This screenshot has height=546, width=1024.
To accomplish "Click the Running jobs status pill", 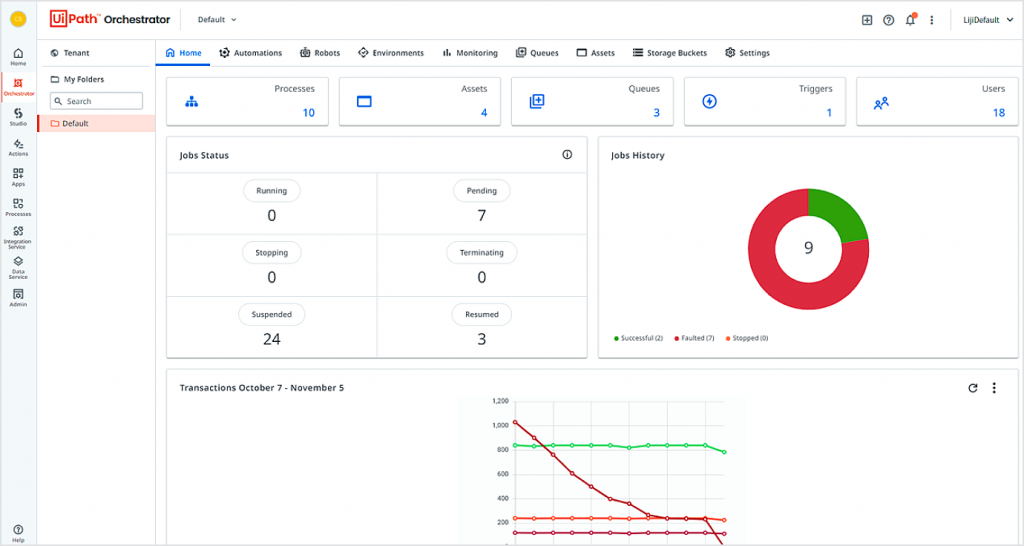I will pos(272,191).
